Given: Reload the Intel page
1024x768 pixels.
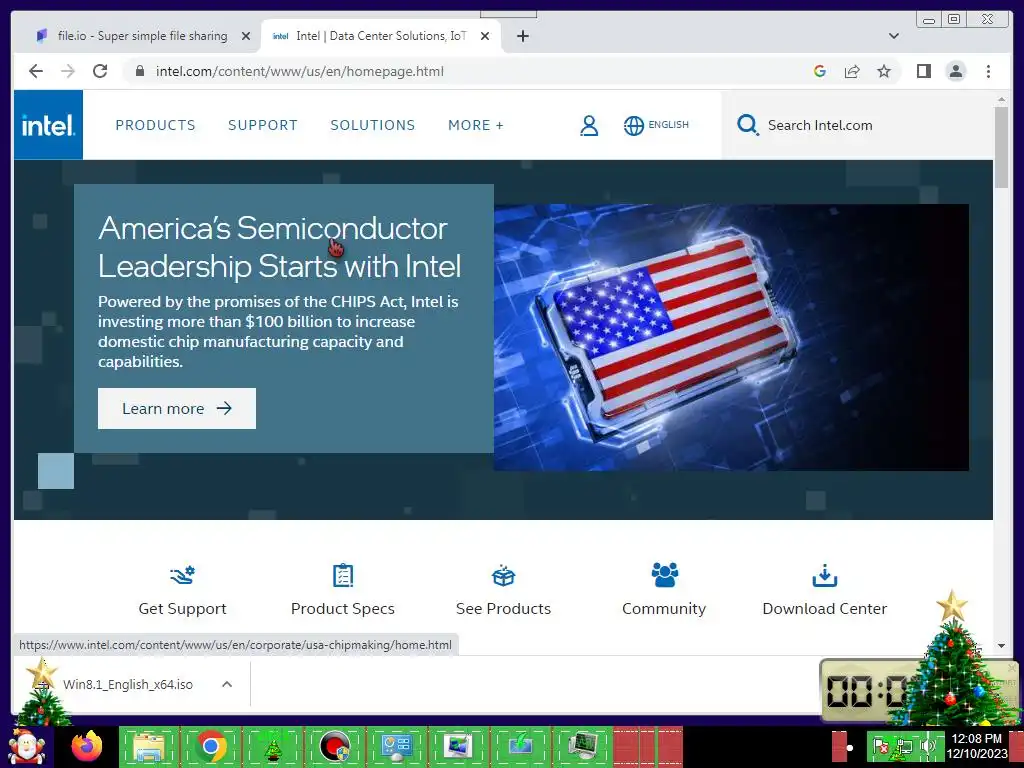Looking at the screenshot, I should [100, 71].
